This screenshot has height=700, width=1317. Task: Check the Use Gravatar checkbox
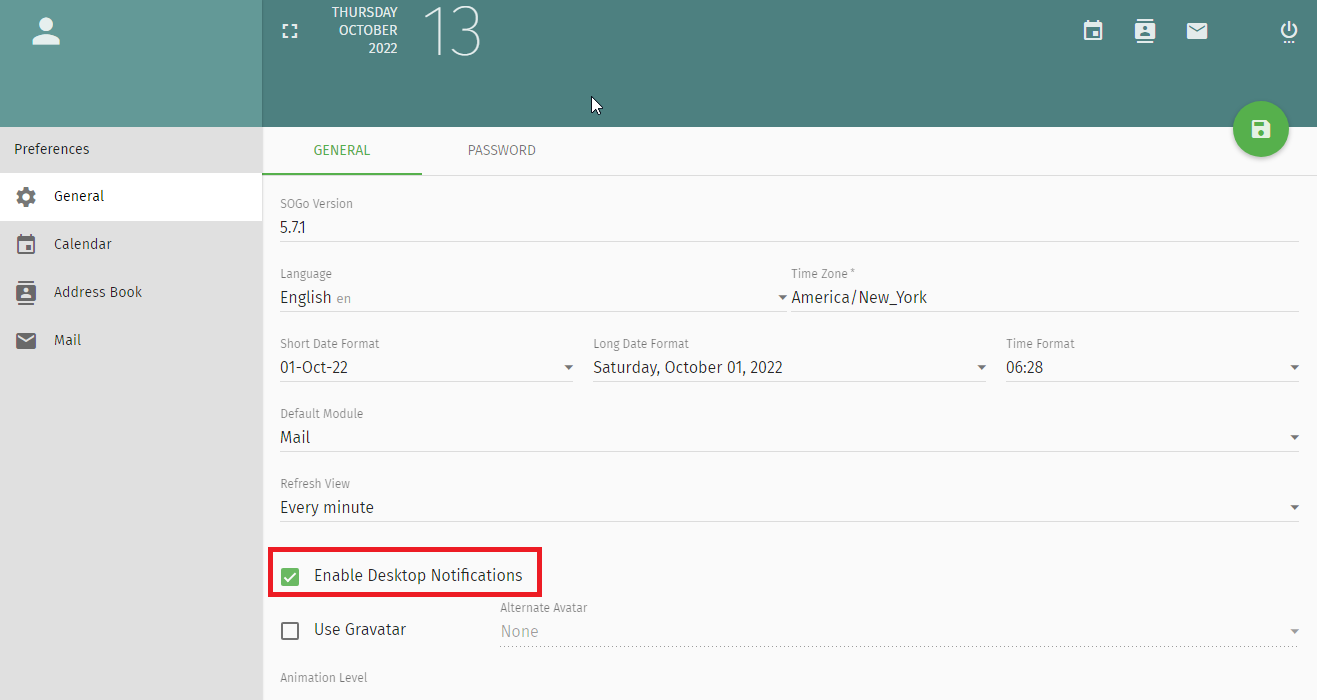(290, 631)
